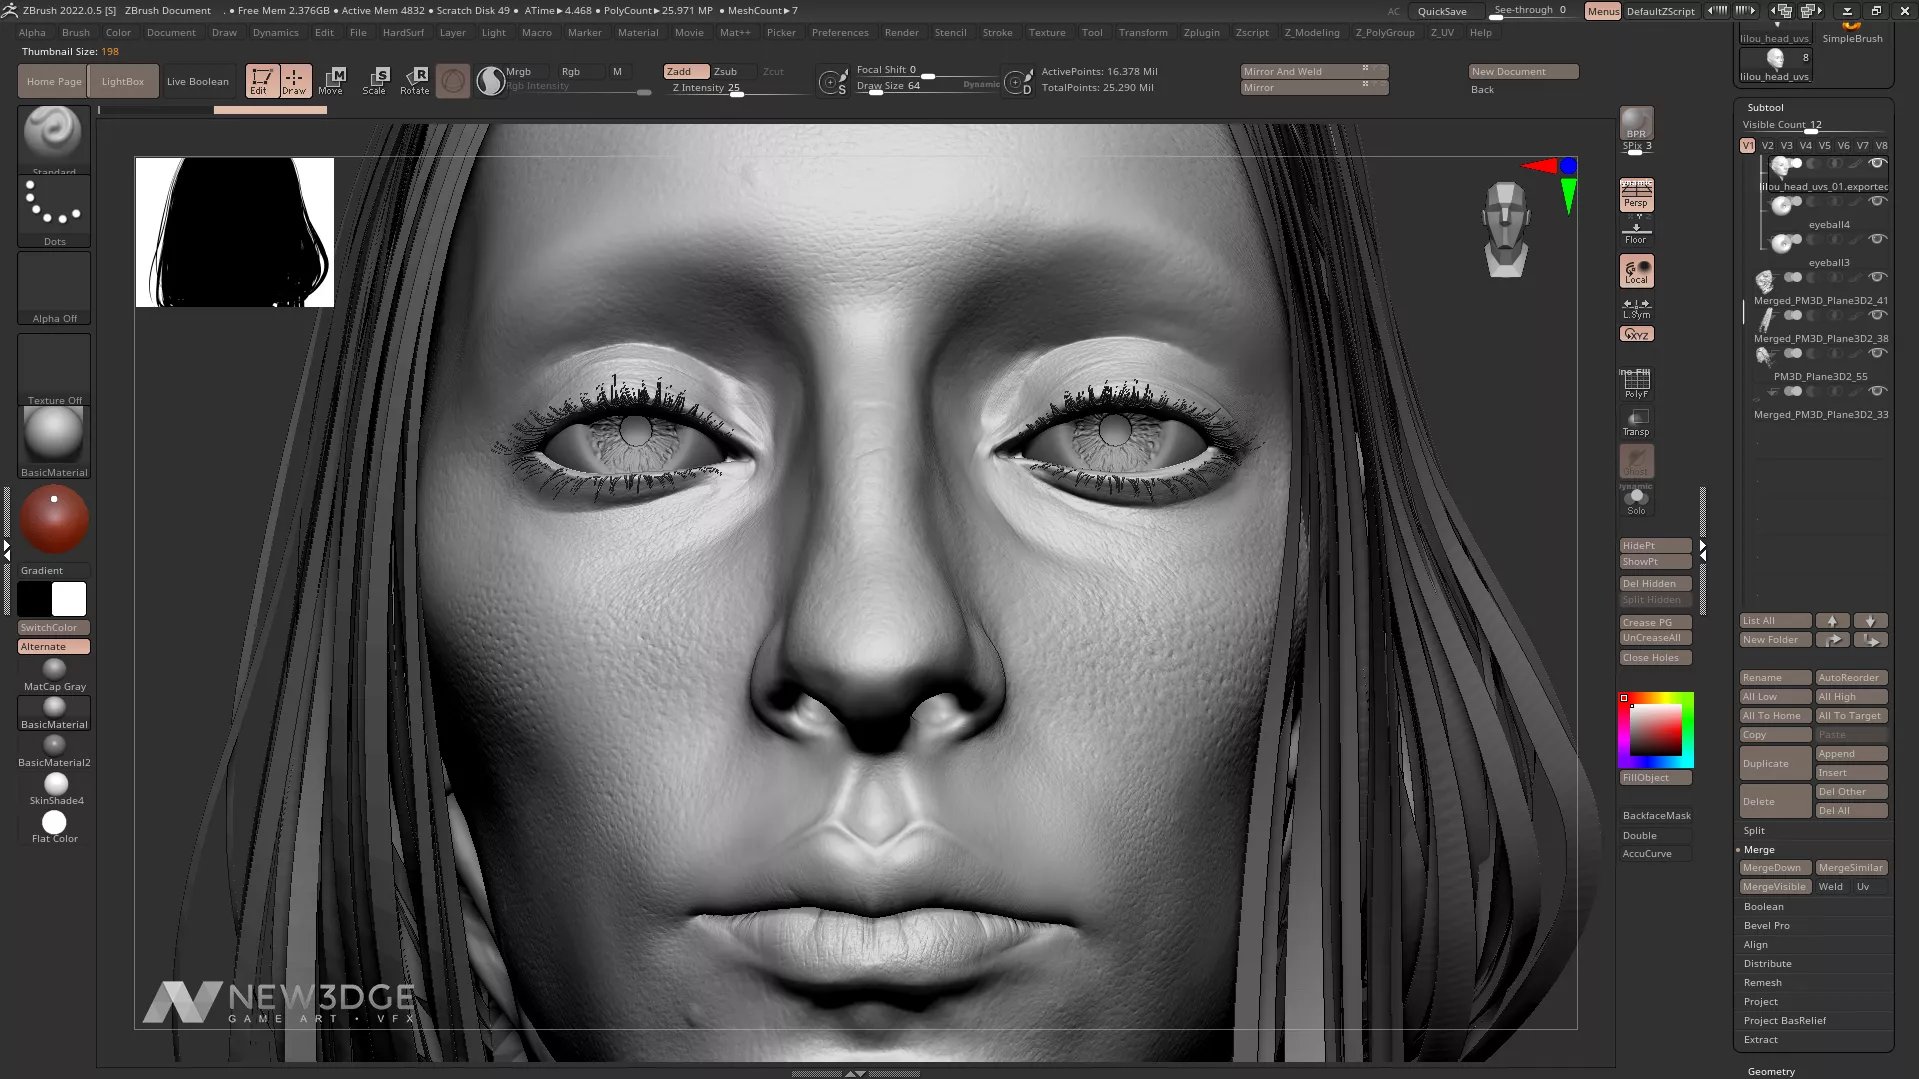Select the Rotate transform tool
This screenshot has height=1079, width=1919.
[x=415, y=80]
